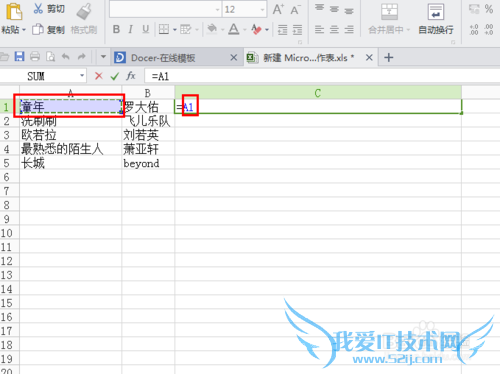This screenshot has height=374, width=500.
Task: Open the table style icon
Action: pos(186,30)
